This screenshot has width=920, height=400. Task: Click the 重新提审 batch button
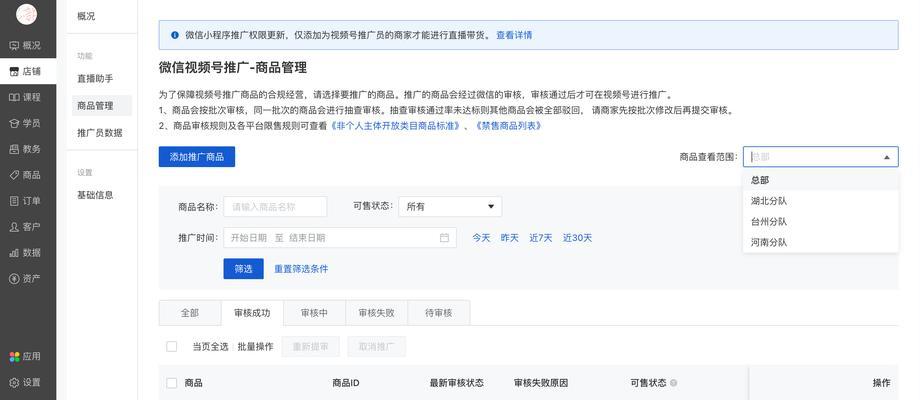coord(310,347)
